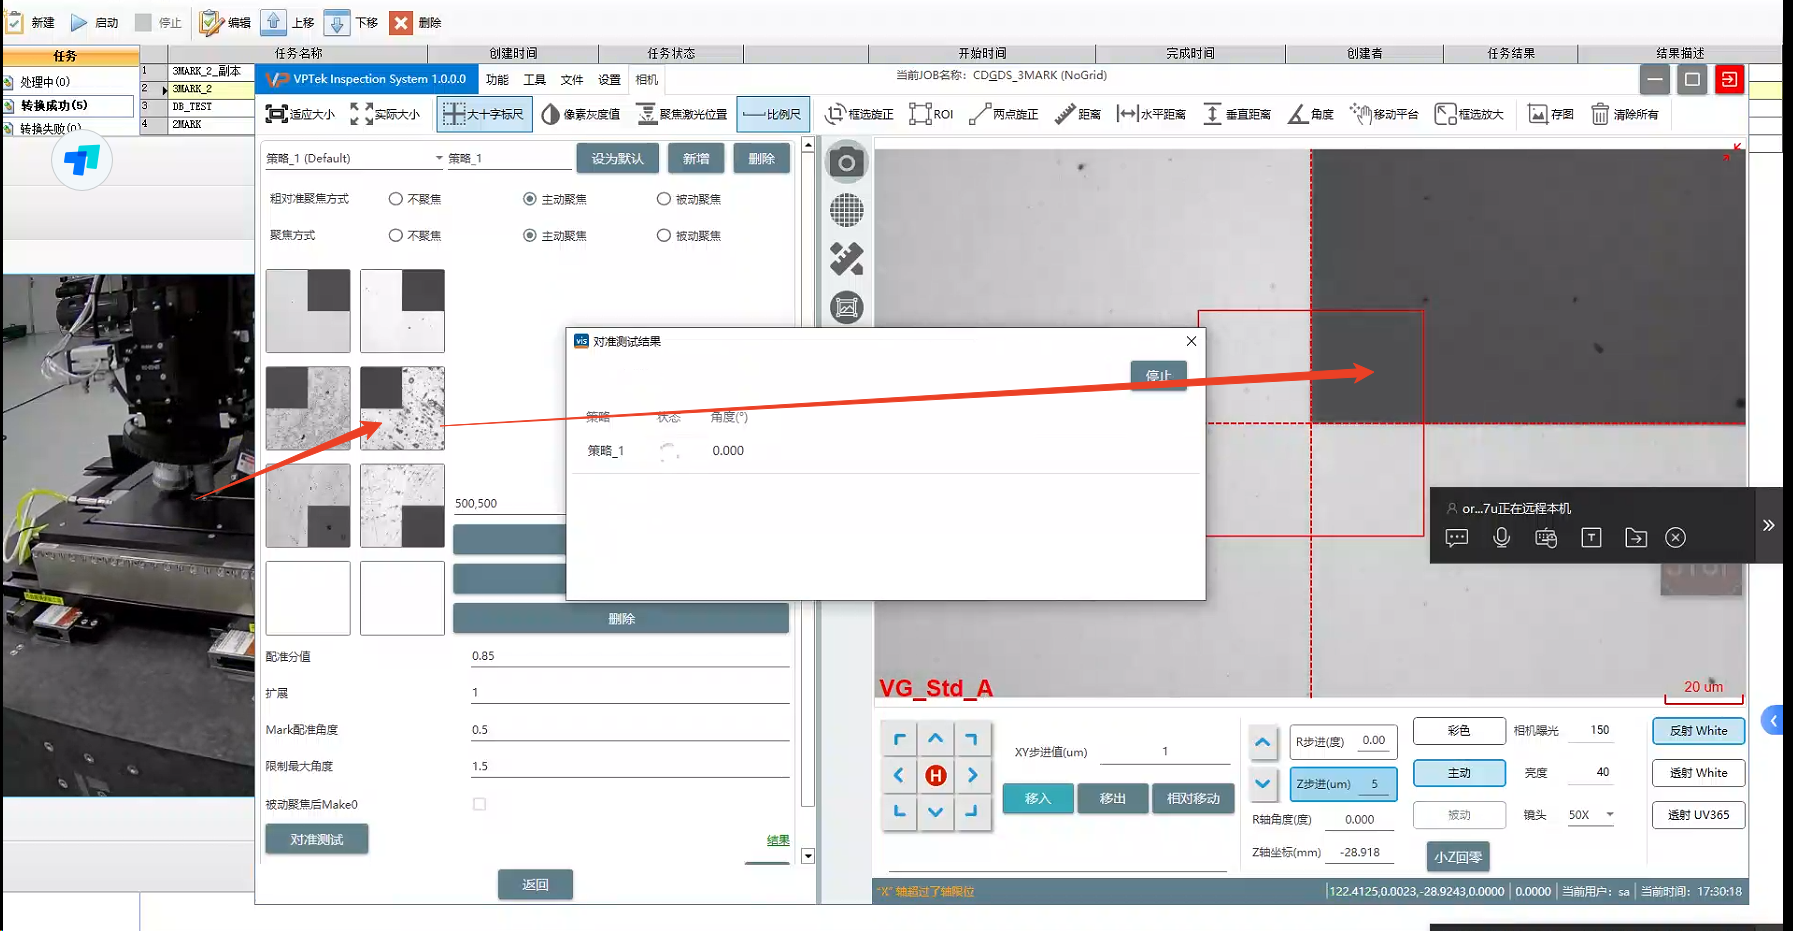Expand the remote session panel chevron
This screenshot has height=931, width=1793.
pos(1768,525)
